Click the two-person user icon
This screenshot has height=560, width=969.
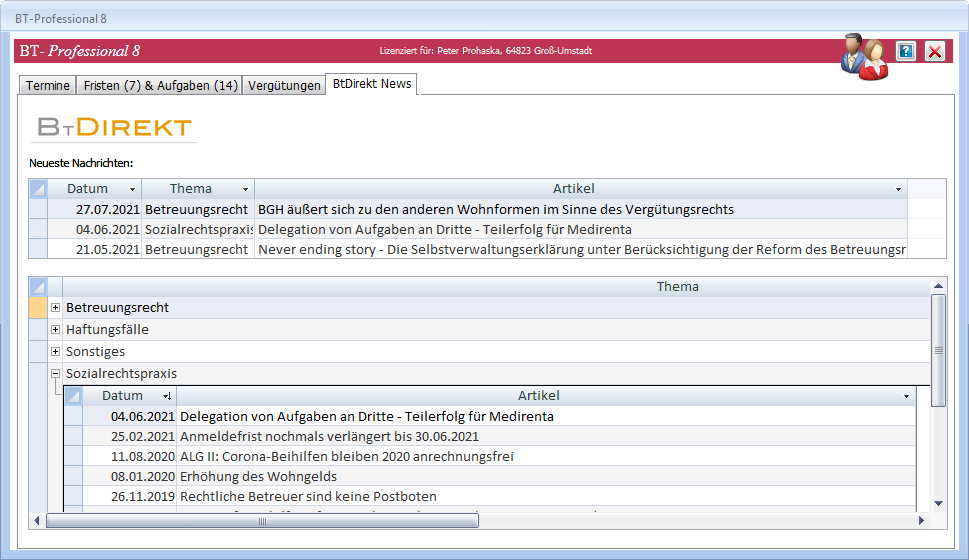[864, 56]
